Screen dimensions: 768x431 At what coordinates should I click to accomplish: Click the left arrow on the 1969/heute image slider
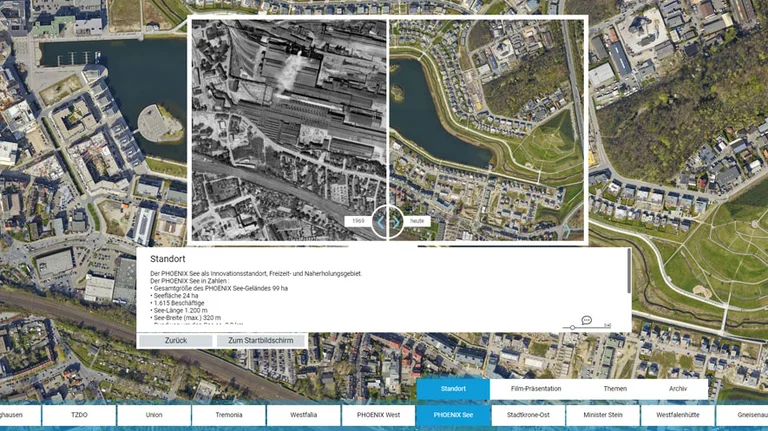[381, 222]
